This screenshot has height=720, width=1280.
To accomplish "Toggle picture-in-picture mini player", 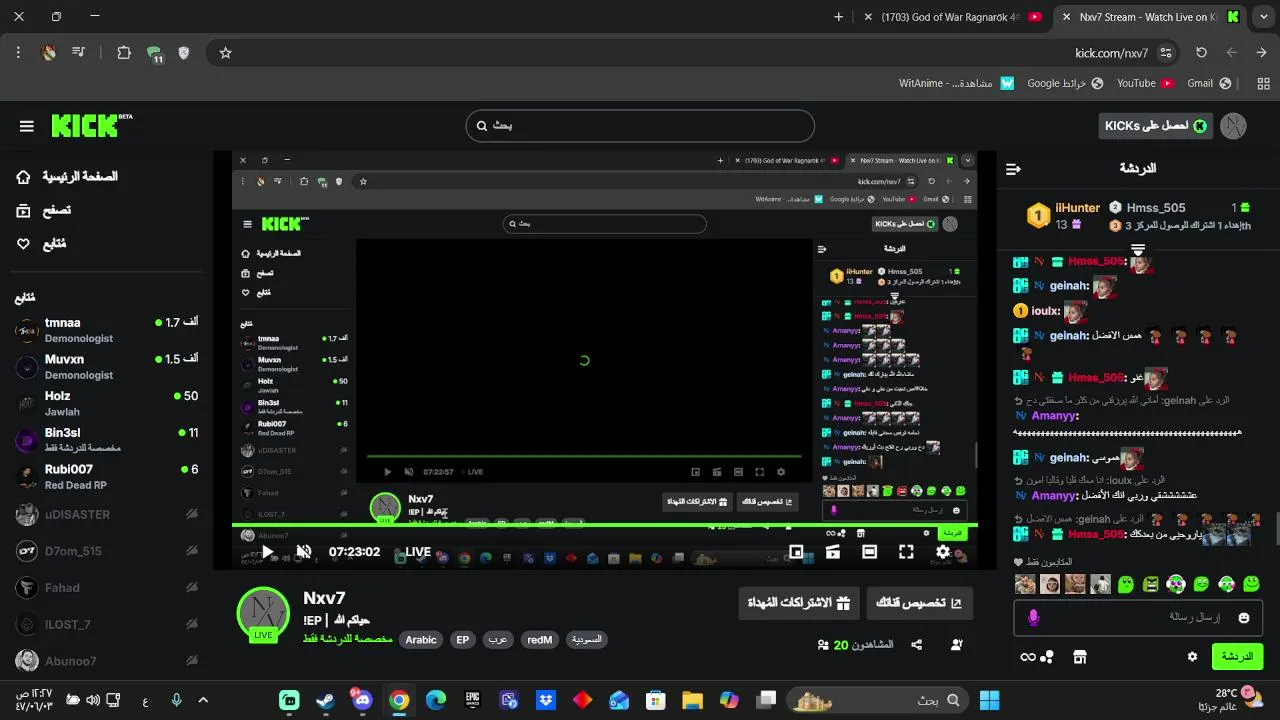I will click(796, 552).
